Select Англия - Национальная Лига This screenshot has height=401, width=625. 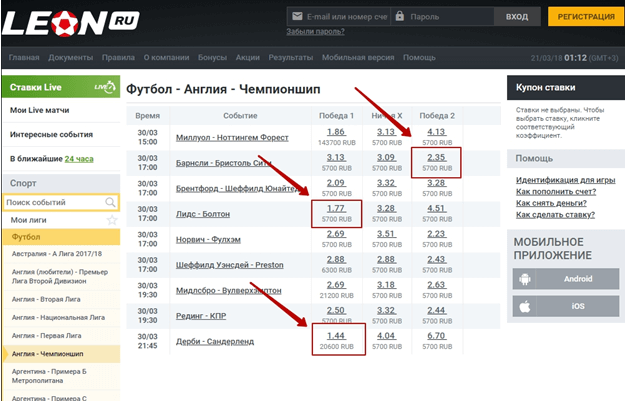(x=58, y=317)
